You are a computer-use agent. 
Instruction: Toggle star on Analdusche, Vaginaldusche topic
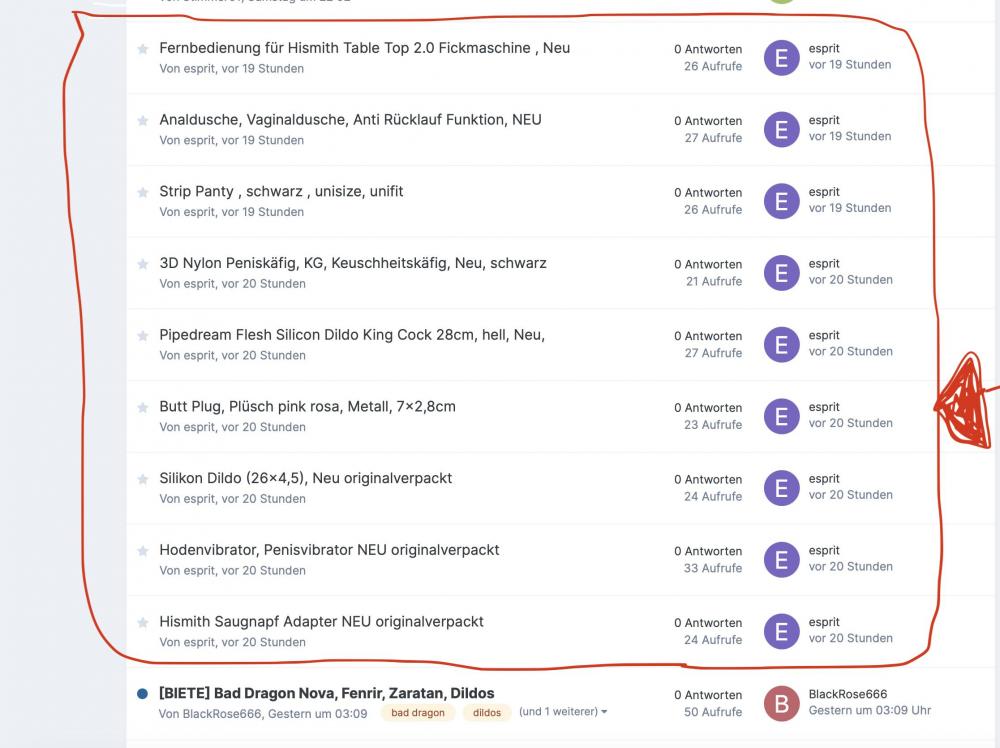(x=143, y=120)
